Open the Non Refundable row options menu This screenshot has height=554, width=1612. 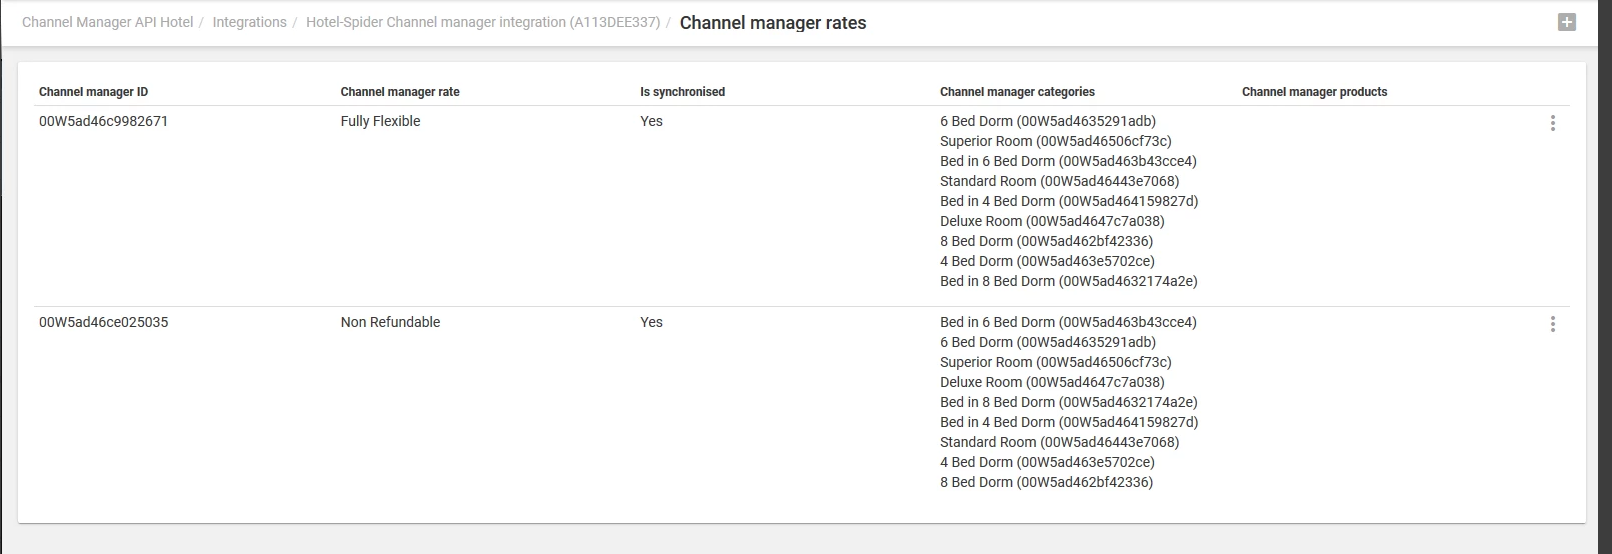(1552, 324)
